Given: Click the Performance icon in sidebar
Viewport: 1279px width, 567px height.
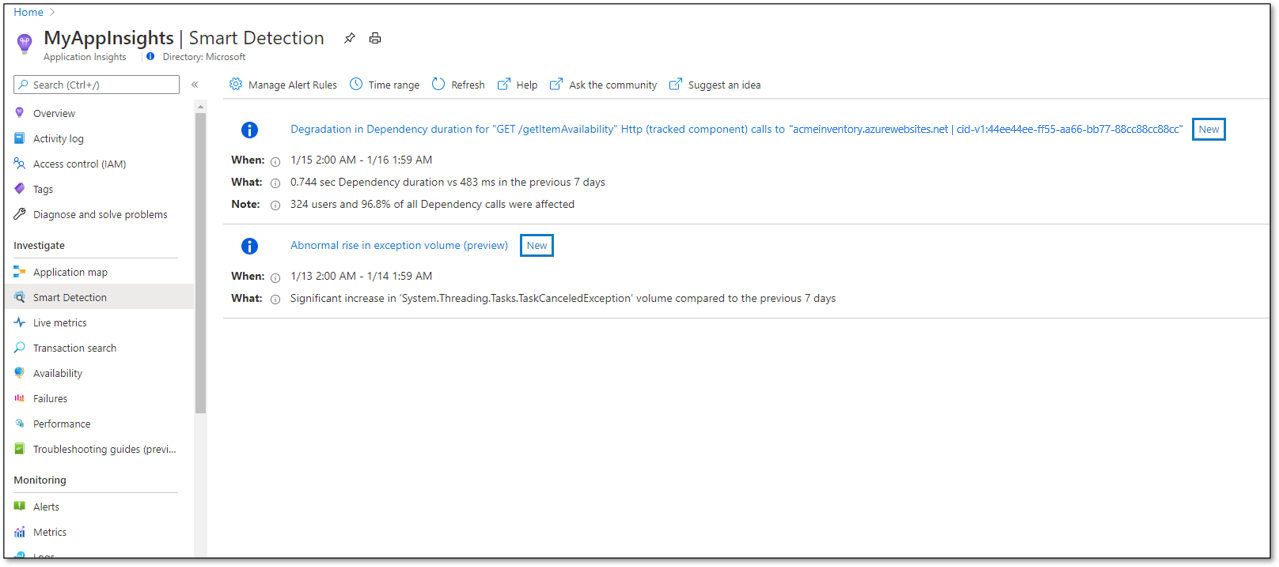Looking at the screenshot, I should pyautogui.click(x=19, y=424).
